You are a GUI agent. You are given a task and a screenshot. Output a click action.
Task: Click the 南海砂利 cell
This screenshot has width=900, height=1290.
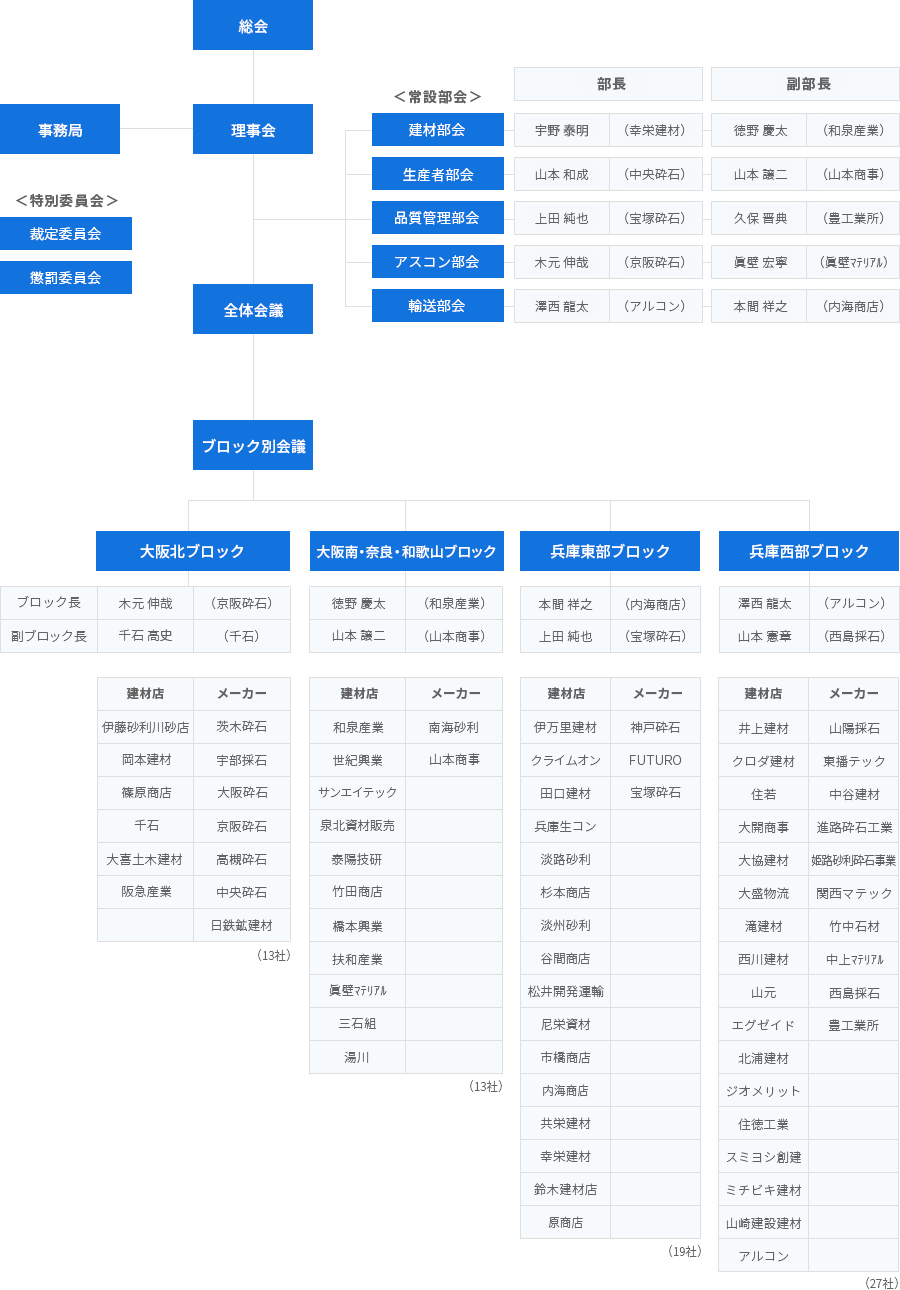pos(454,727)
